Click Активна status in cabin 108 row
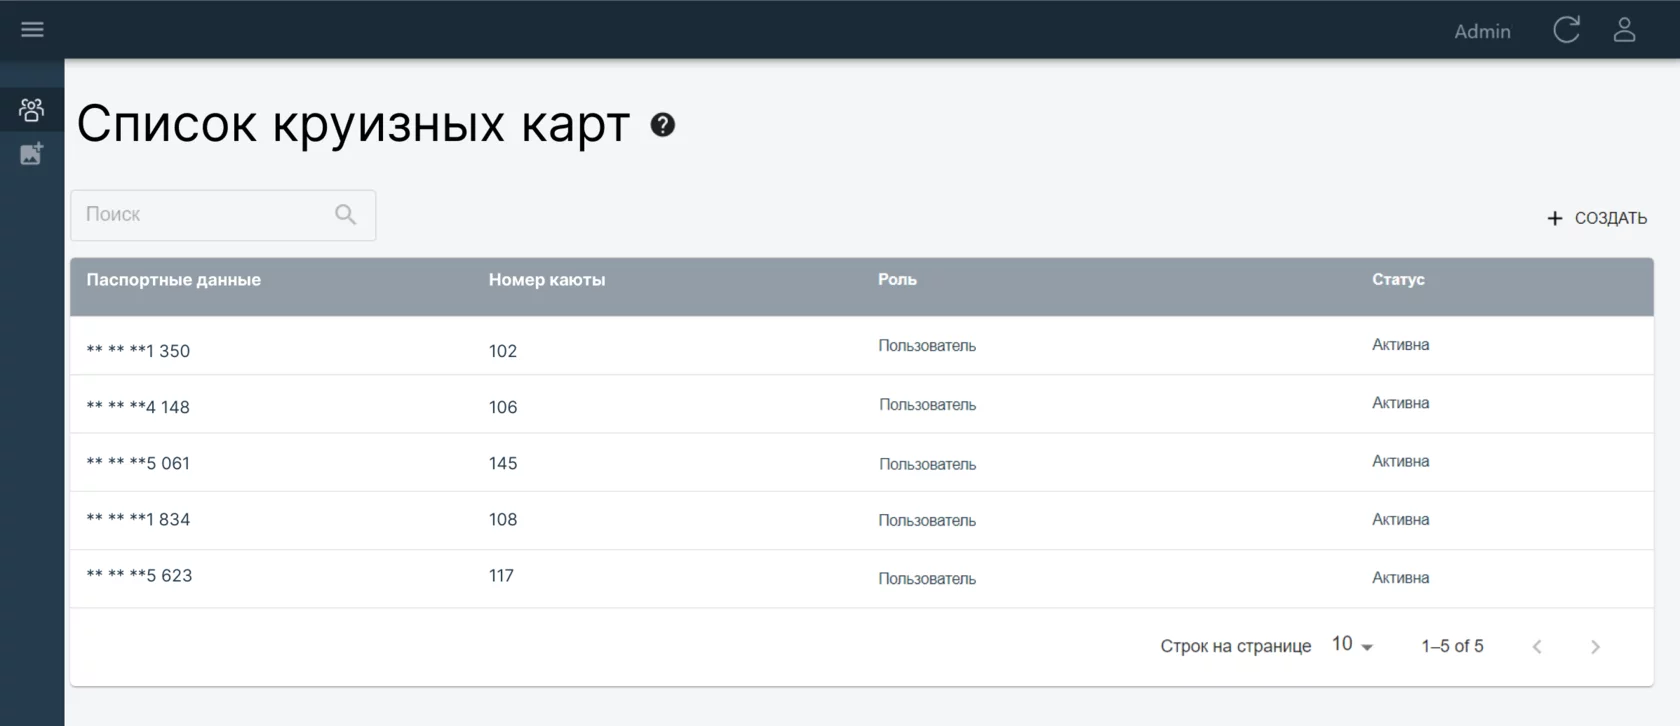The height and width of the screenshot is (726, 1680). tap(1400, 519)
